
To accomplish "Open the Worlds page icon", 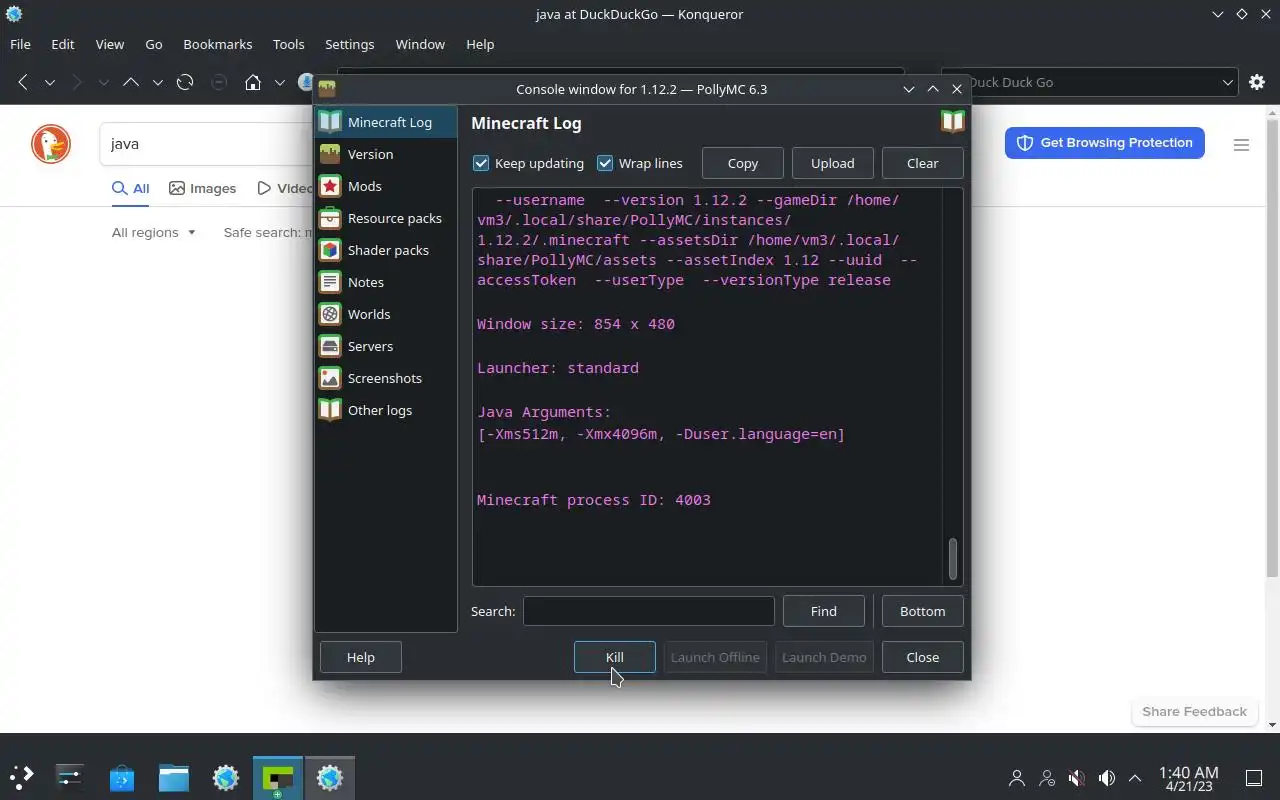I will (x=330, y=314).
